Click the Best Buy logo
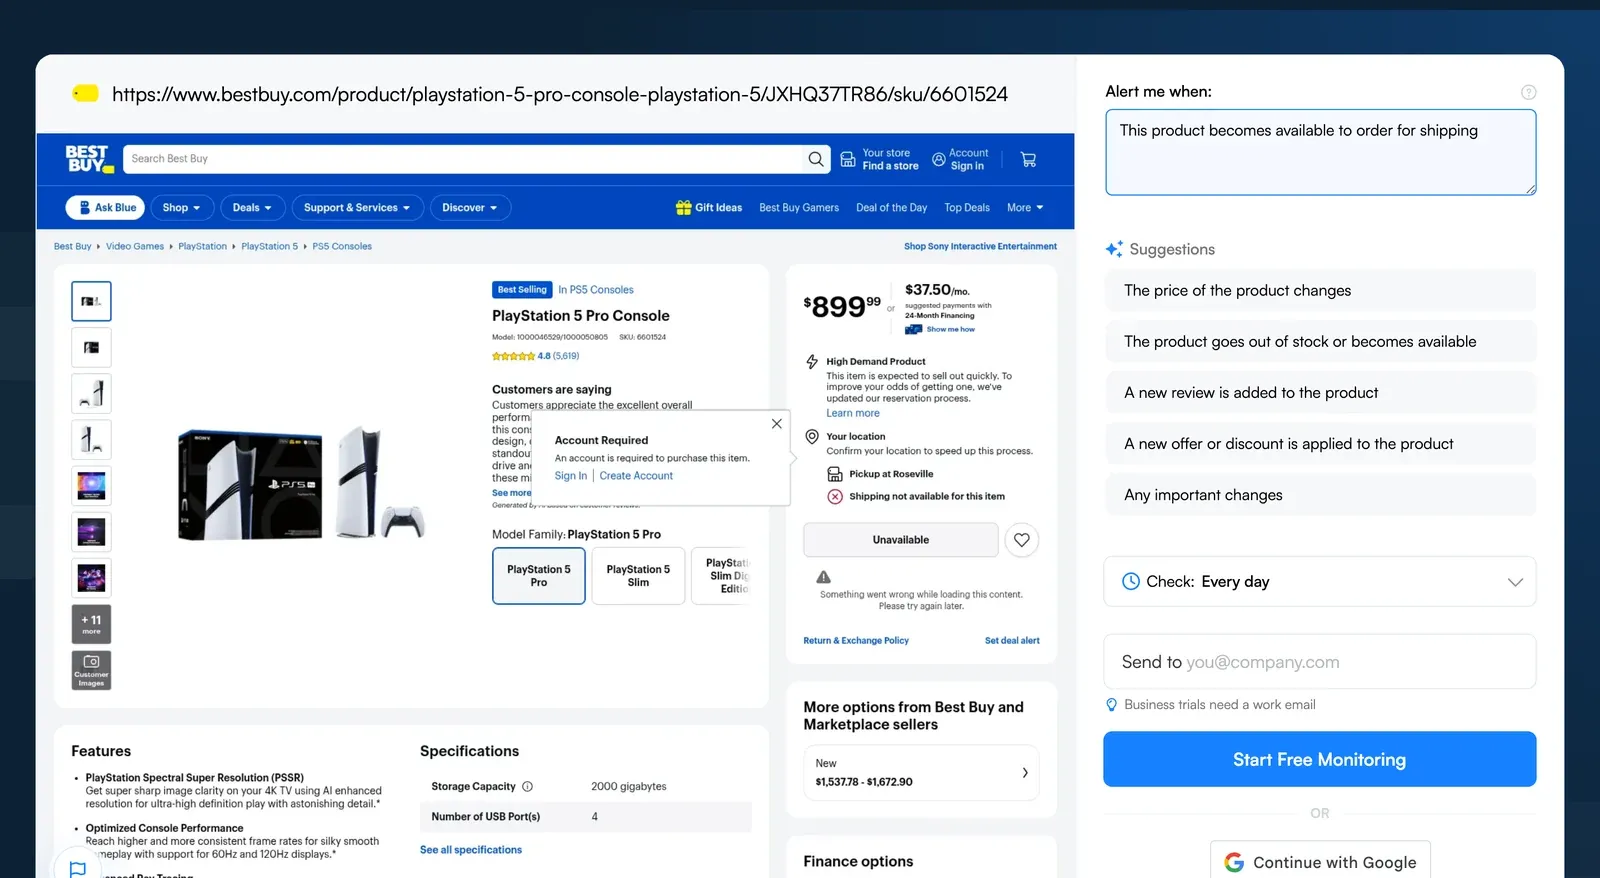This screenshot has width=1600, height=878. (89, 159)
